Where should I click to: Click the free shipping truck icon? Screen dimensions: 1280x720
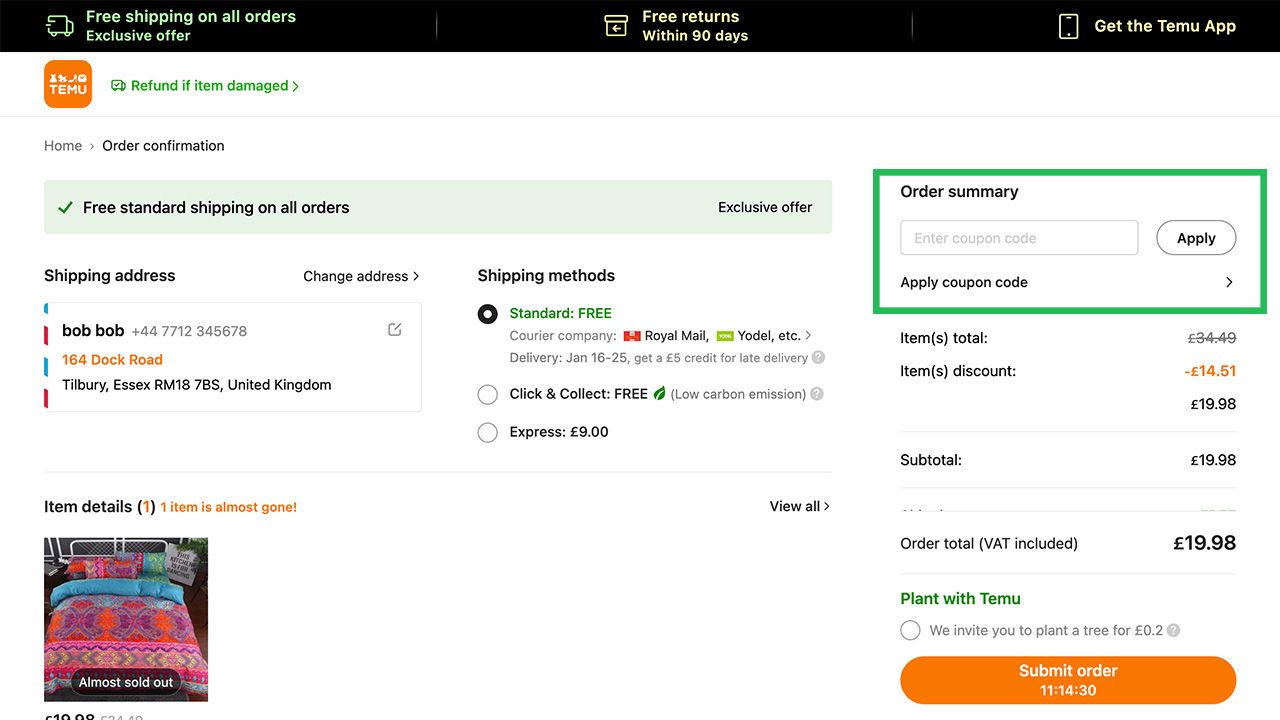pos(60,26)
